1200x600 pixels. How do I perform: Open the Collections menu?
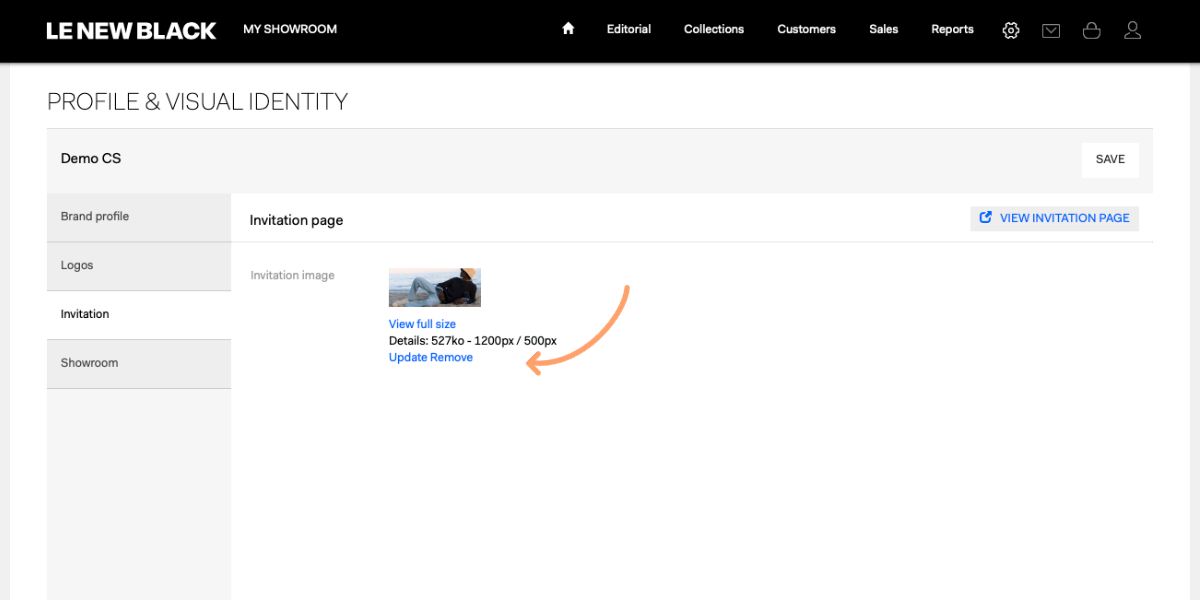coord(714,29)
